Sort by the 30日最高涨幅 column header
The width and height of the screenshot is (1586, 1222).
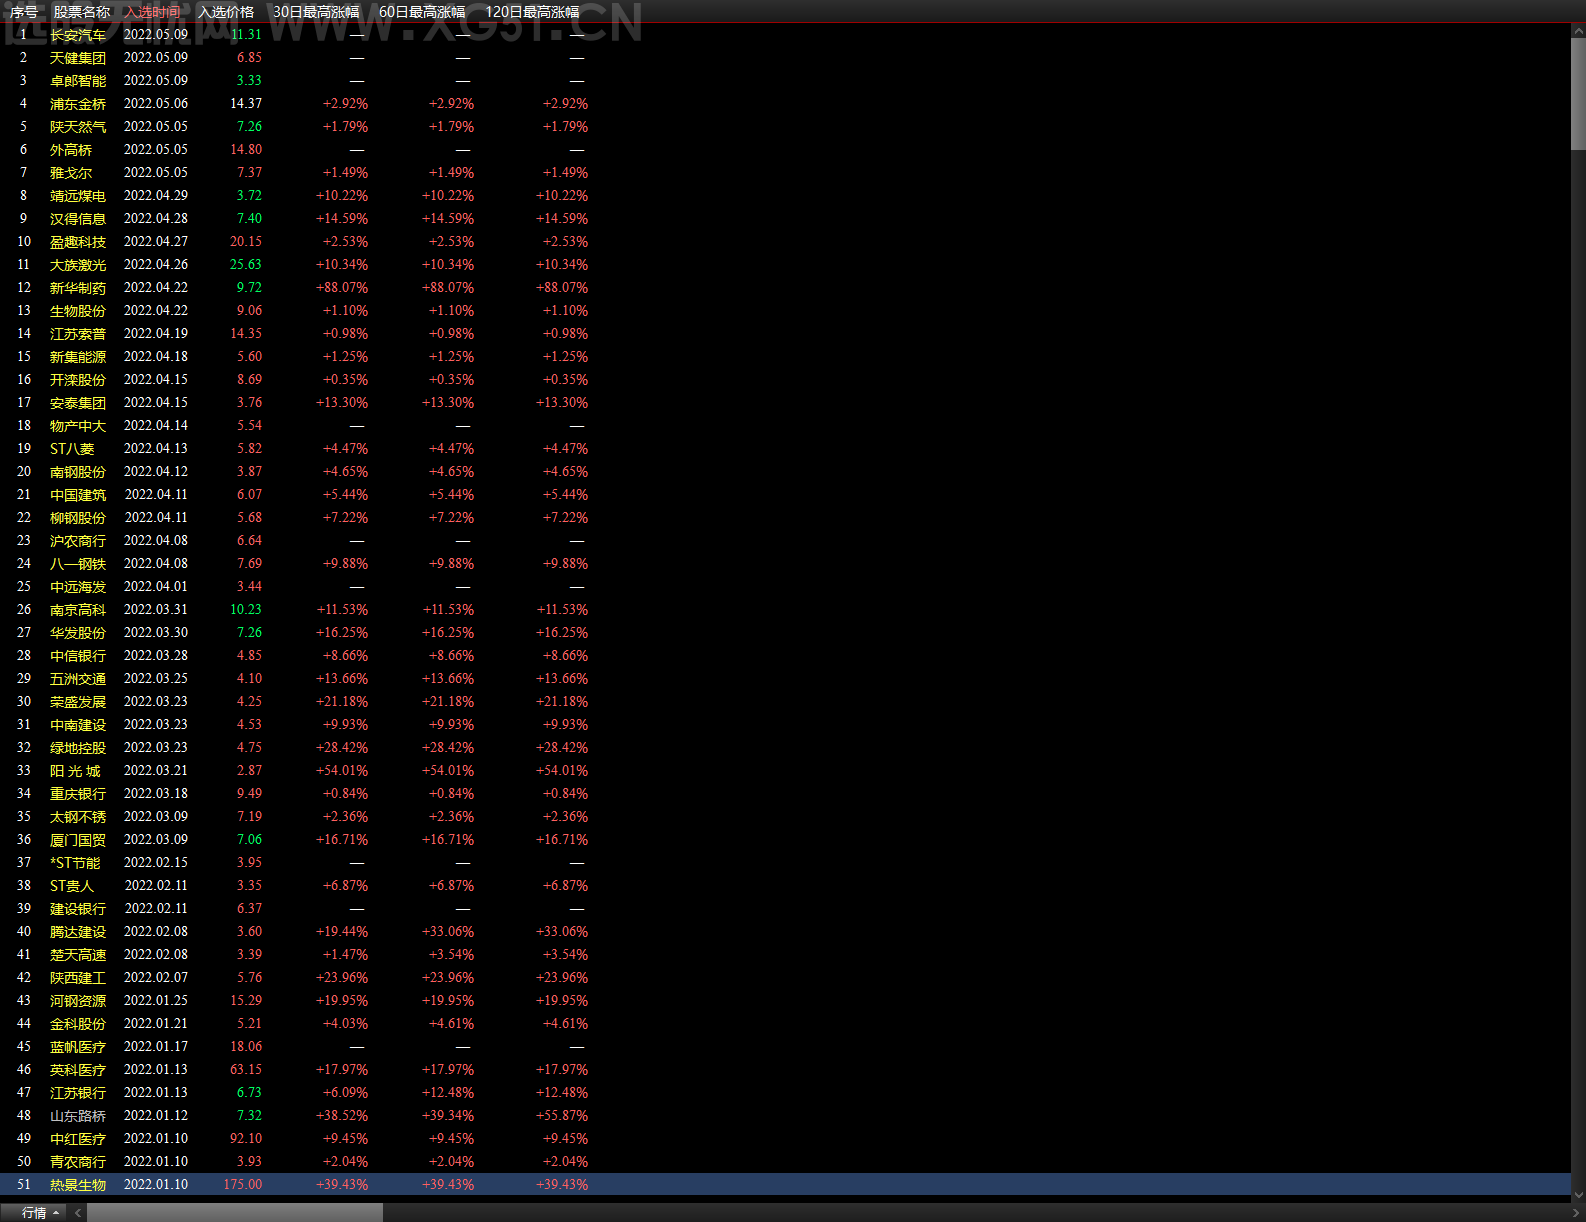pos(316,12)
